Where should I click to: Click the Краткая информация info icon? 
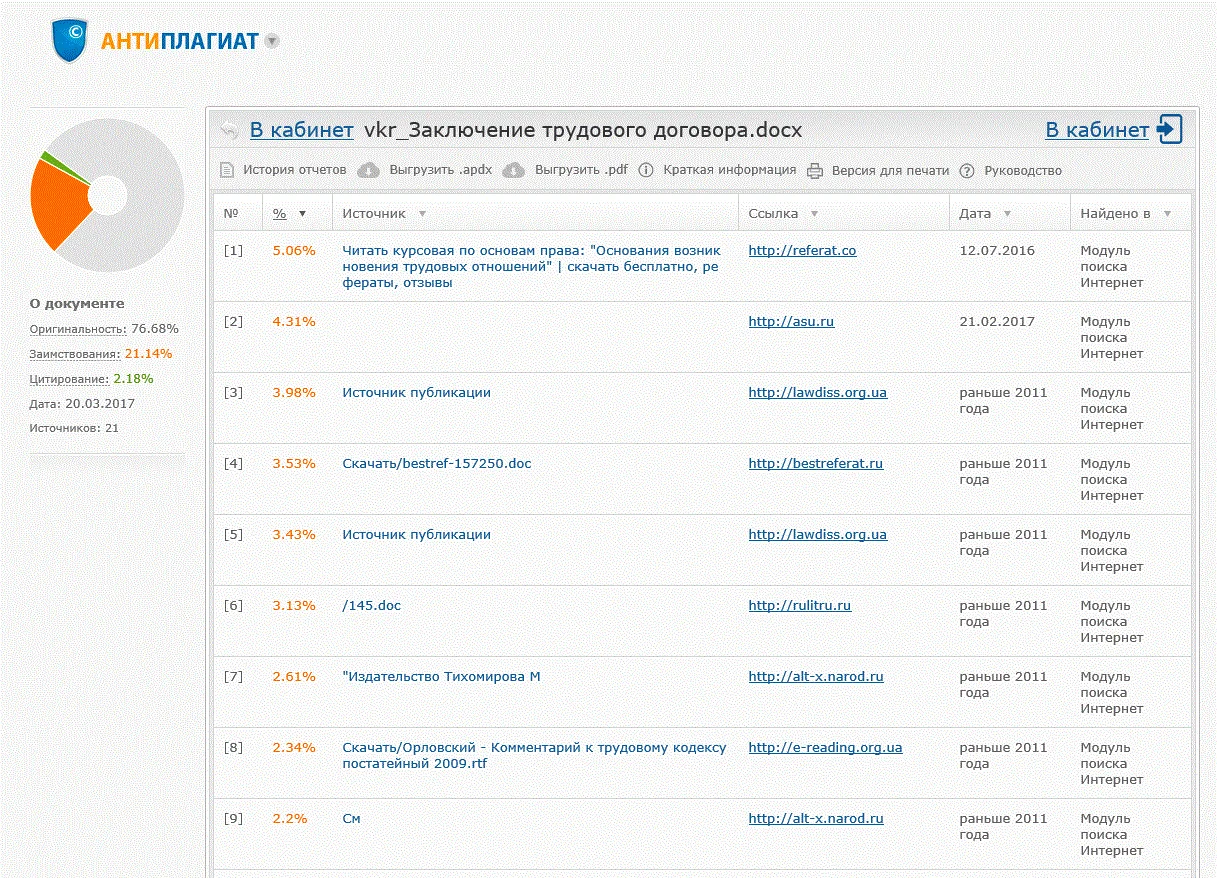[646, 170]
